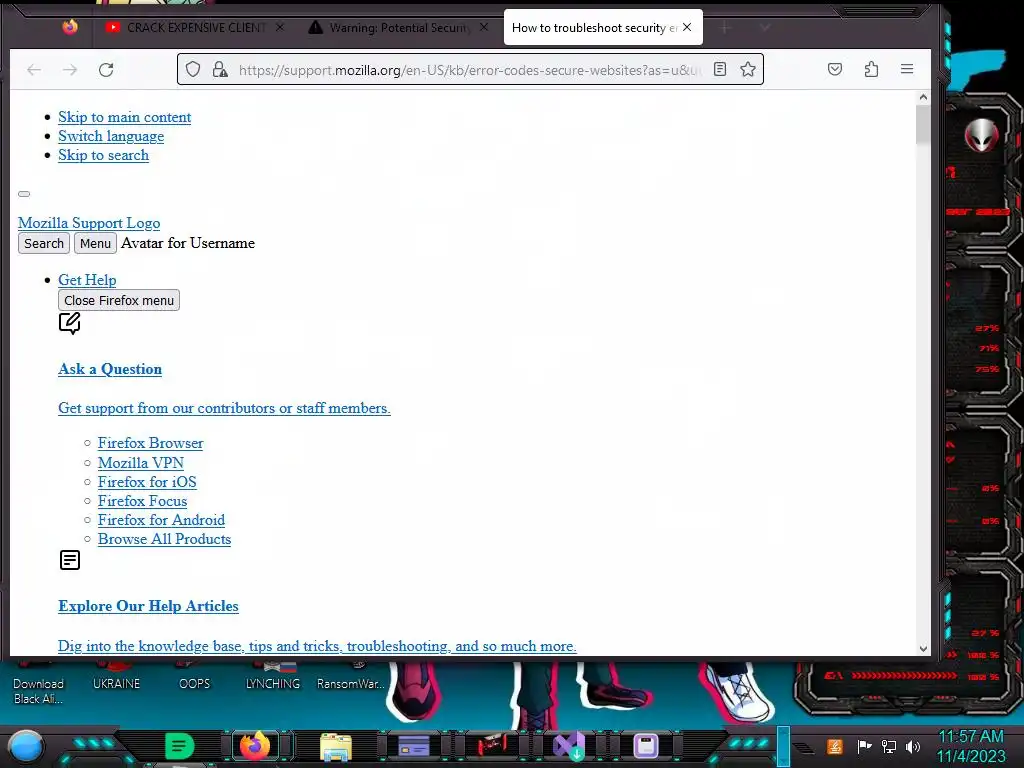
Task: Close the CRACK EXPENSIVE CLIENT tab
Action: coord(280,27)
